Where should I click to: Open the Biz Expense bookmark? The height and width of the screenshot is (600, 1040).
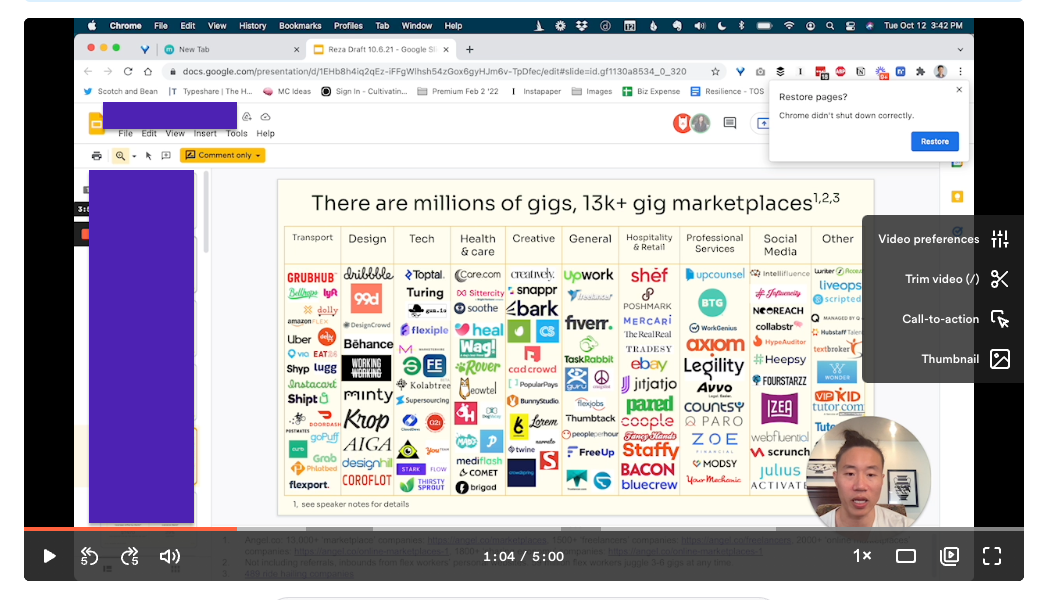(651, 91)
